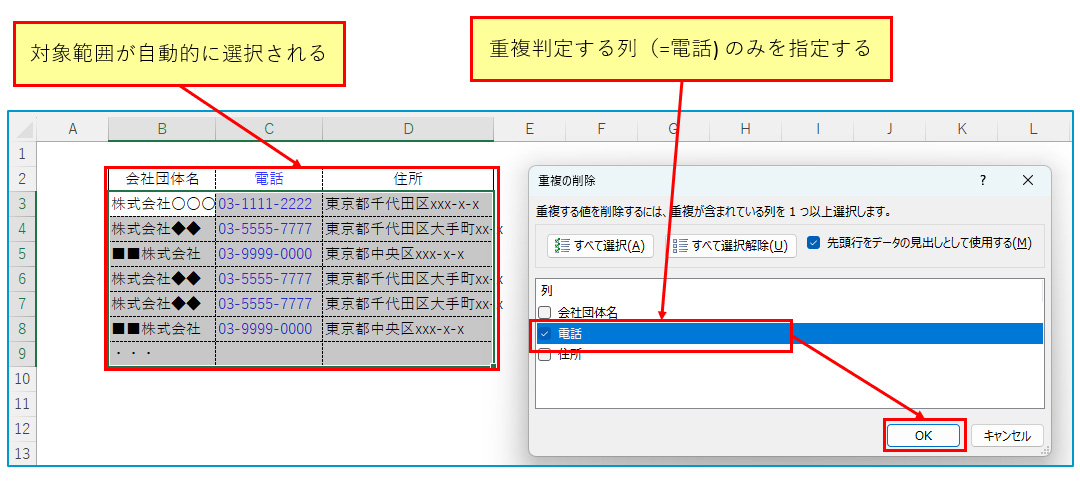This screenshot has width=1080, height=498.
Task: Check the 会社団体名 column checkbox
Action: point(545,313)
